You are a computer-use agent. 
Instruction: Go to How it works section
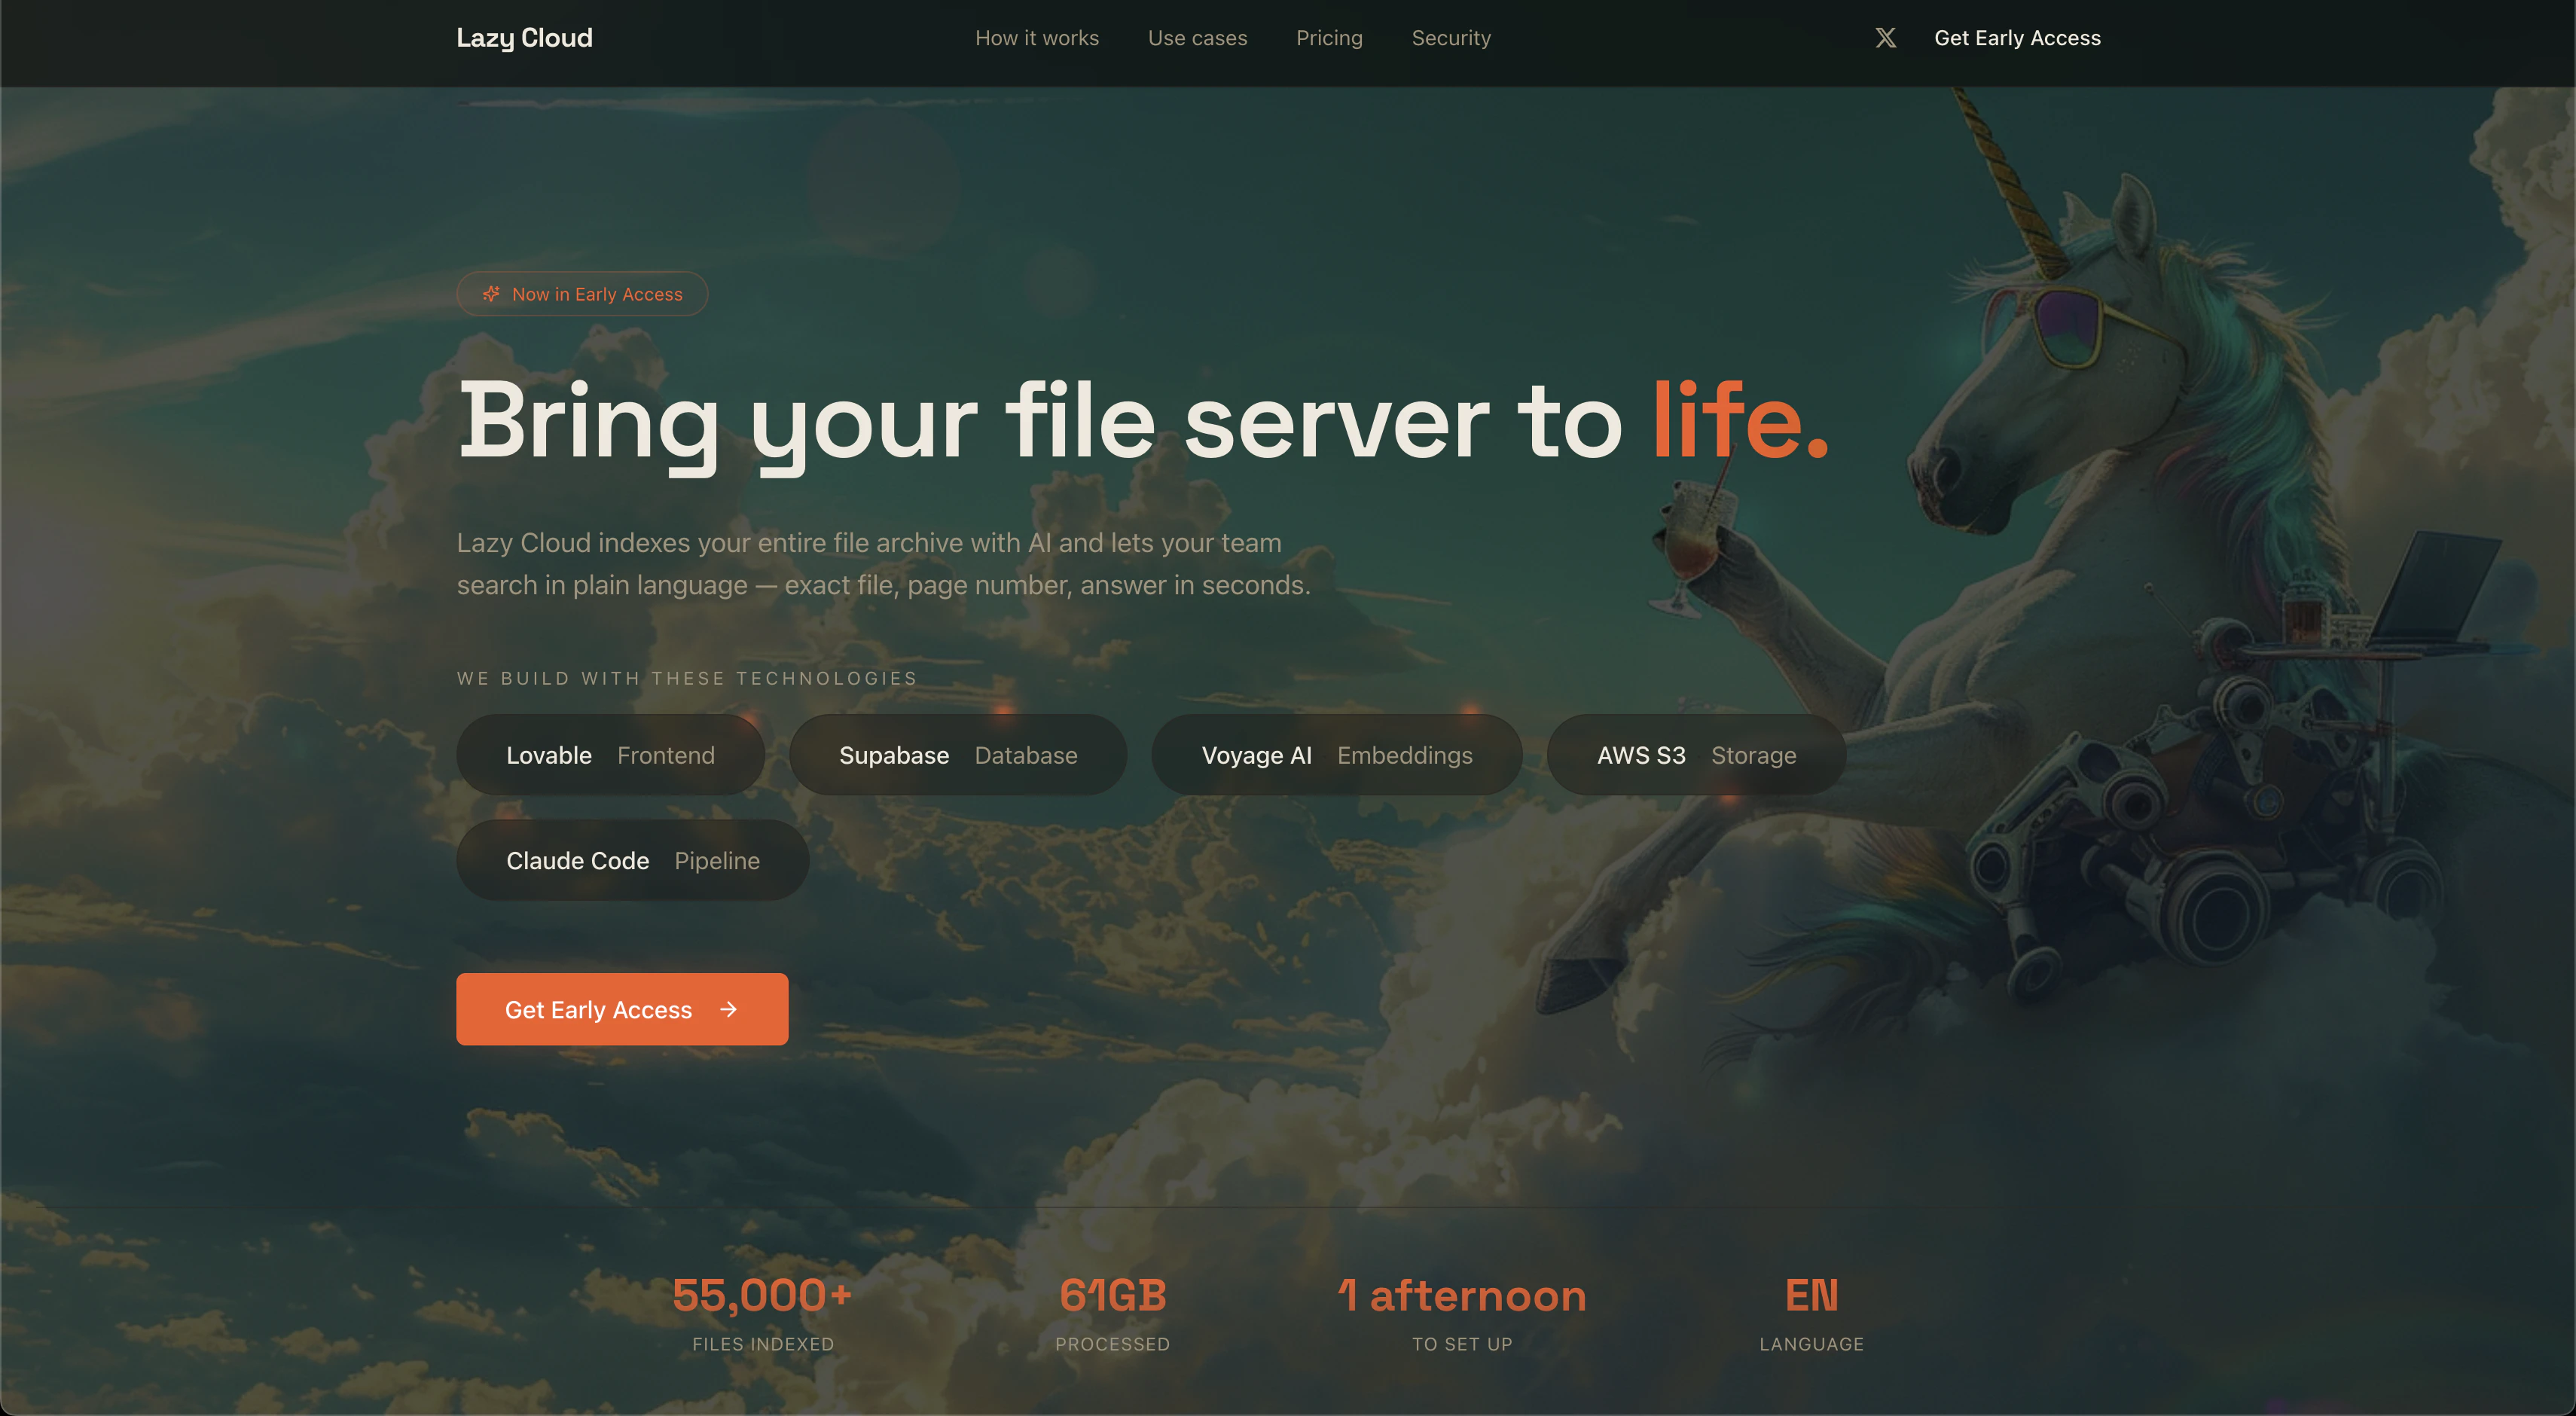(1037, 38)
